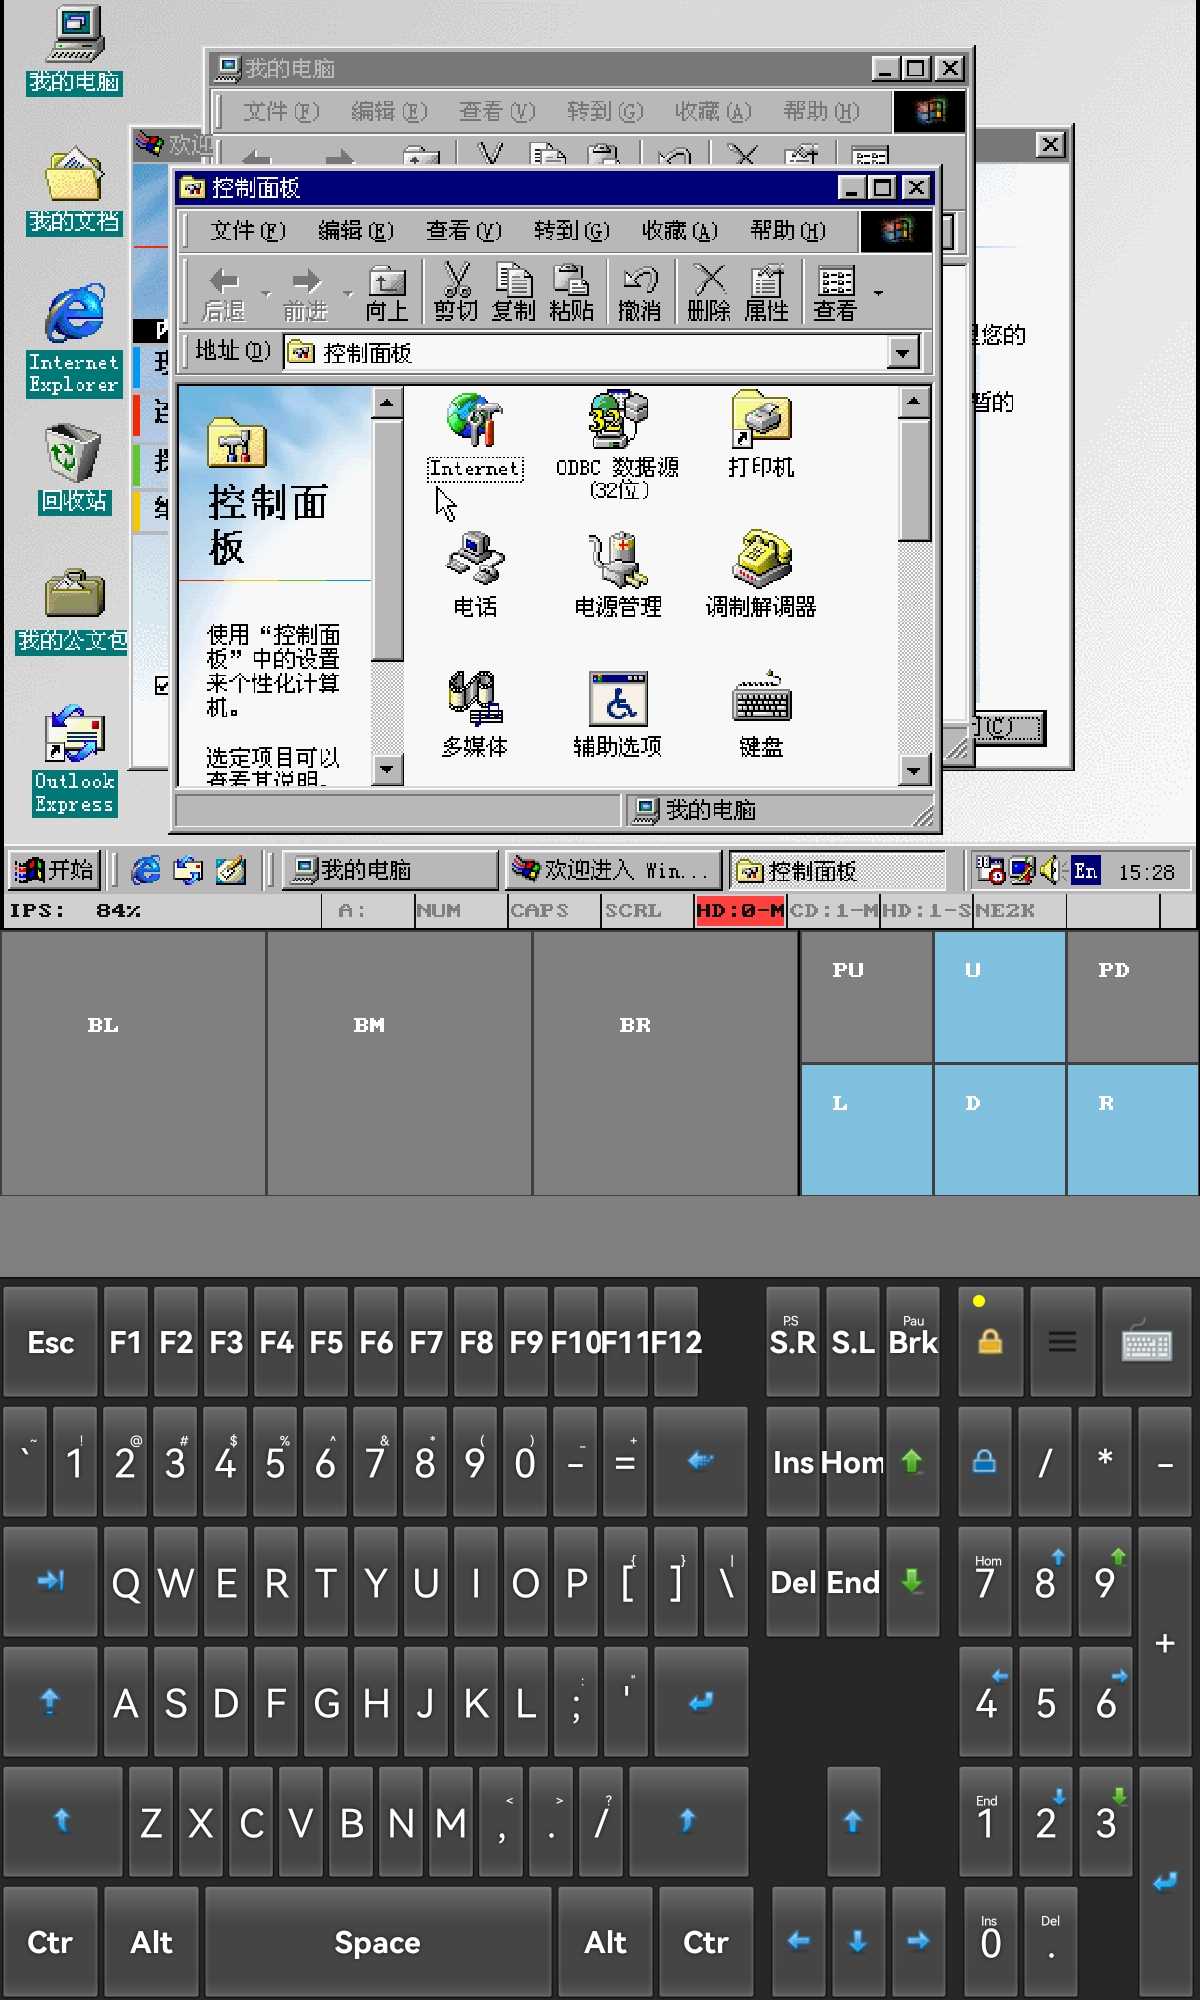Open the 收藏(A) menu in 控制面板 window

679,231
